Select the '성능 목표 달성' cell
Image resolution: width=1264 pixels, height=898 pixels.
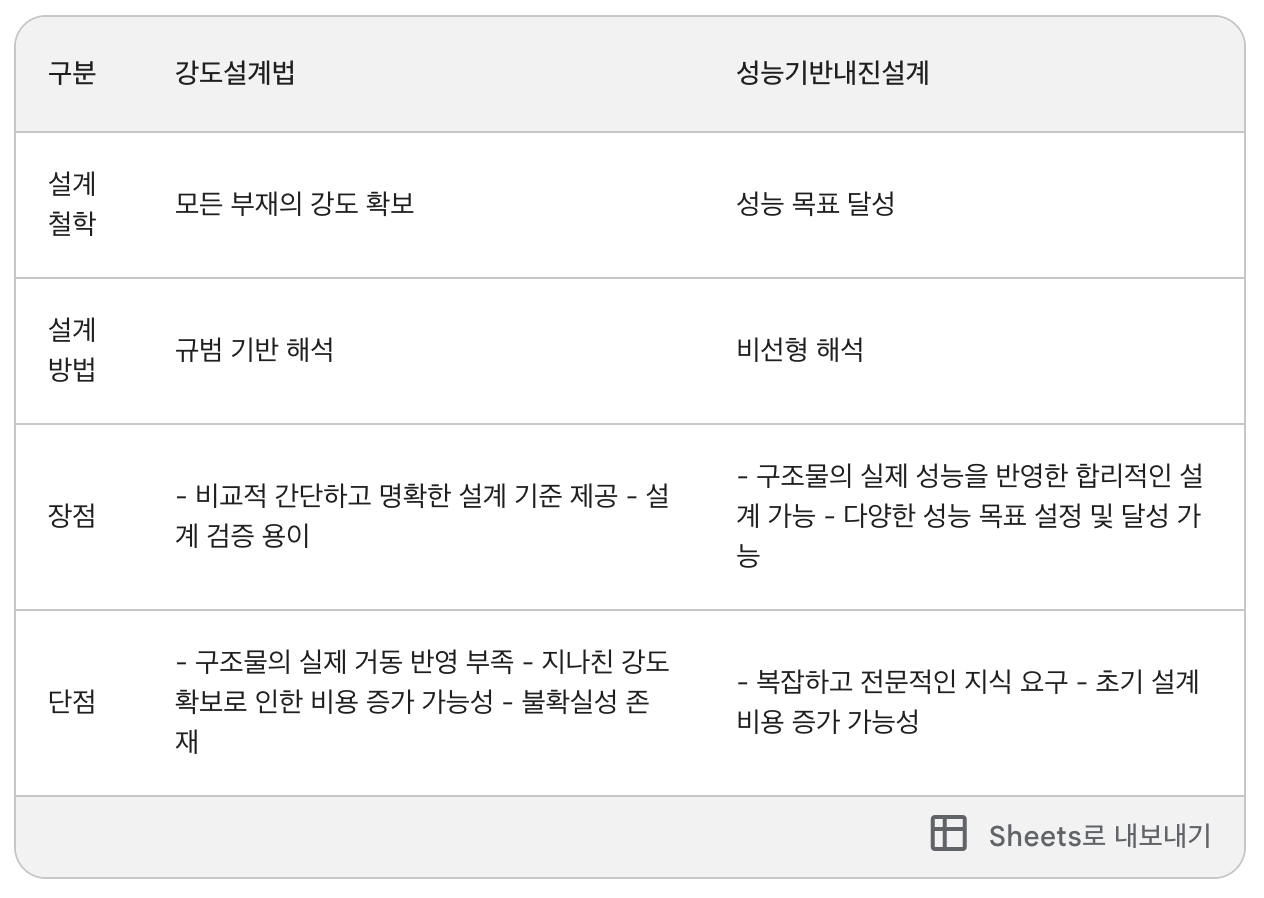tap(815, 204)
